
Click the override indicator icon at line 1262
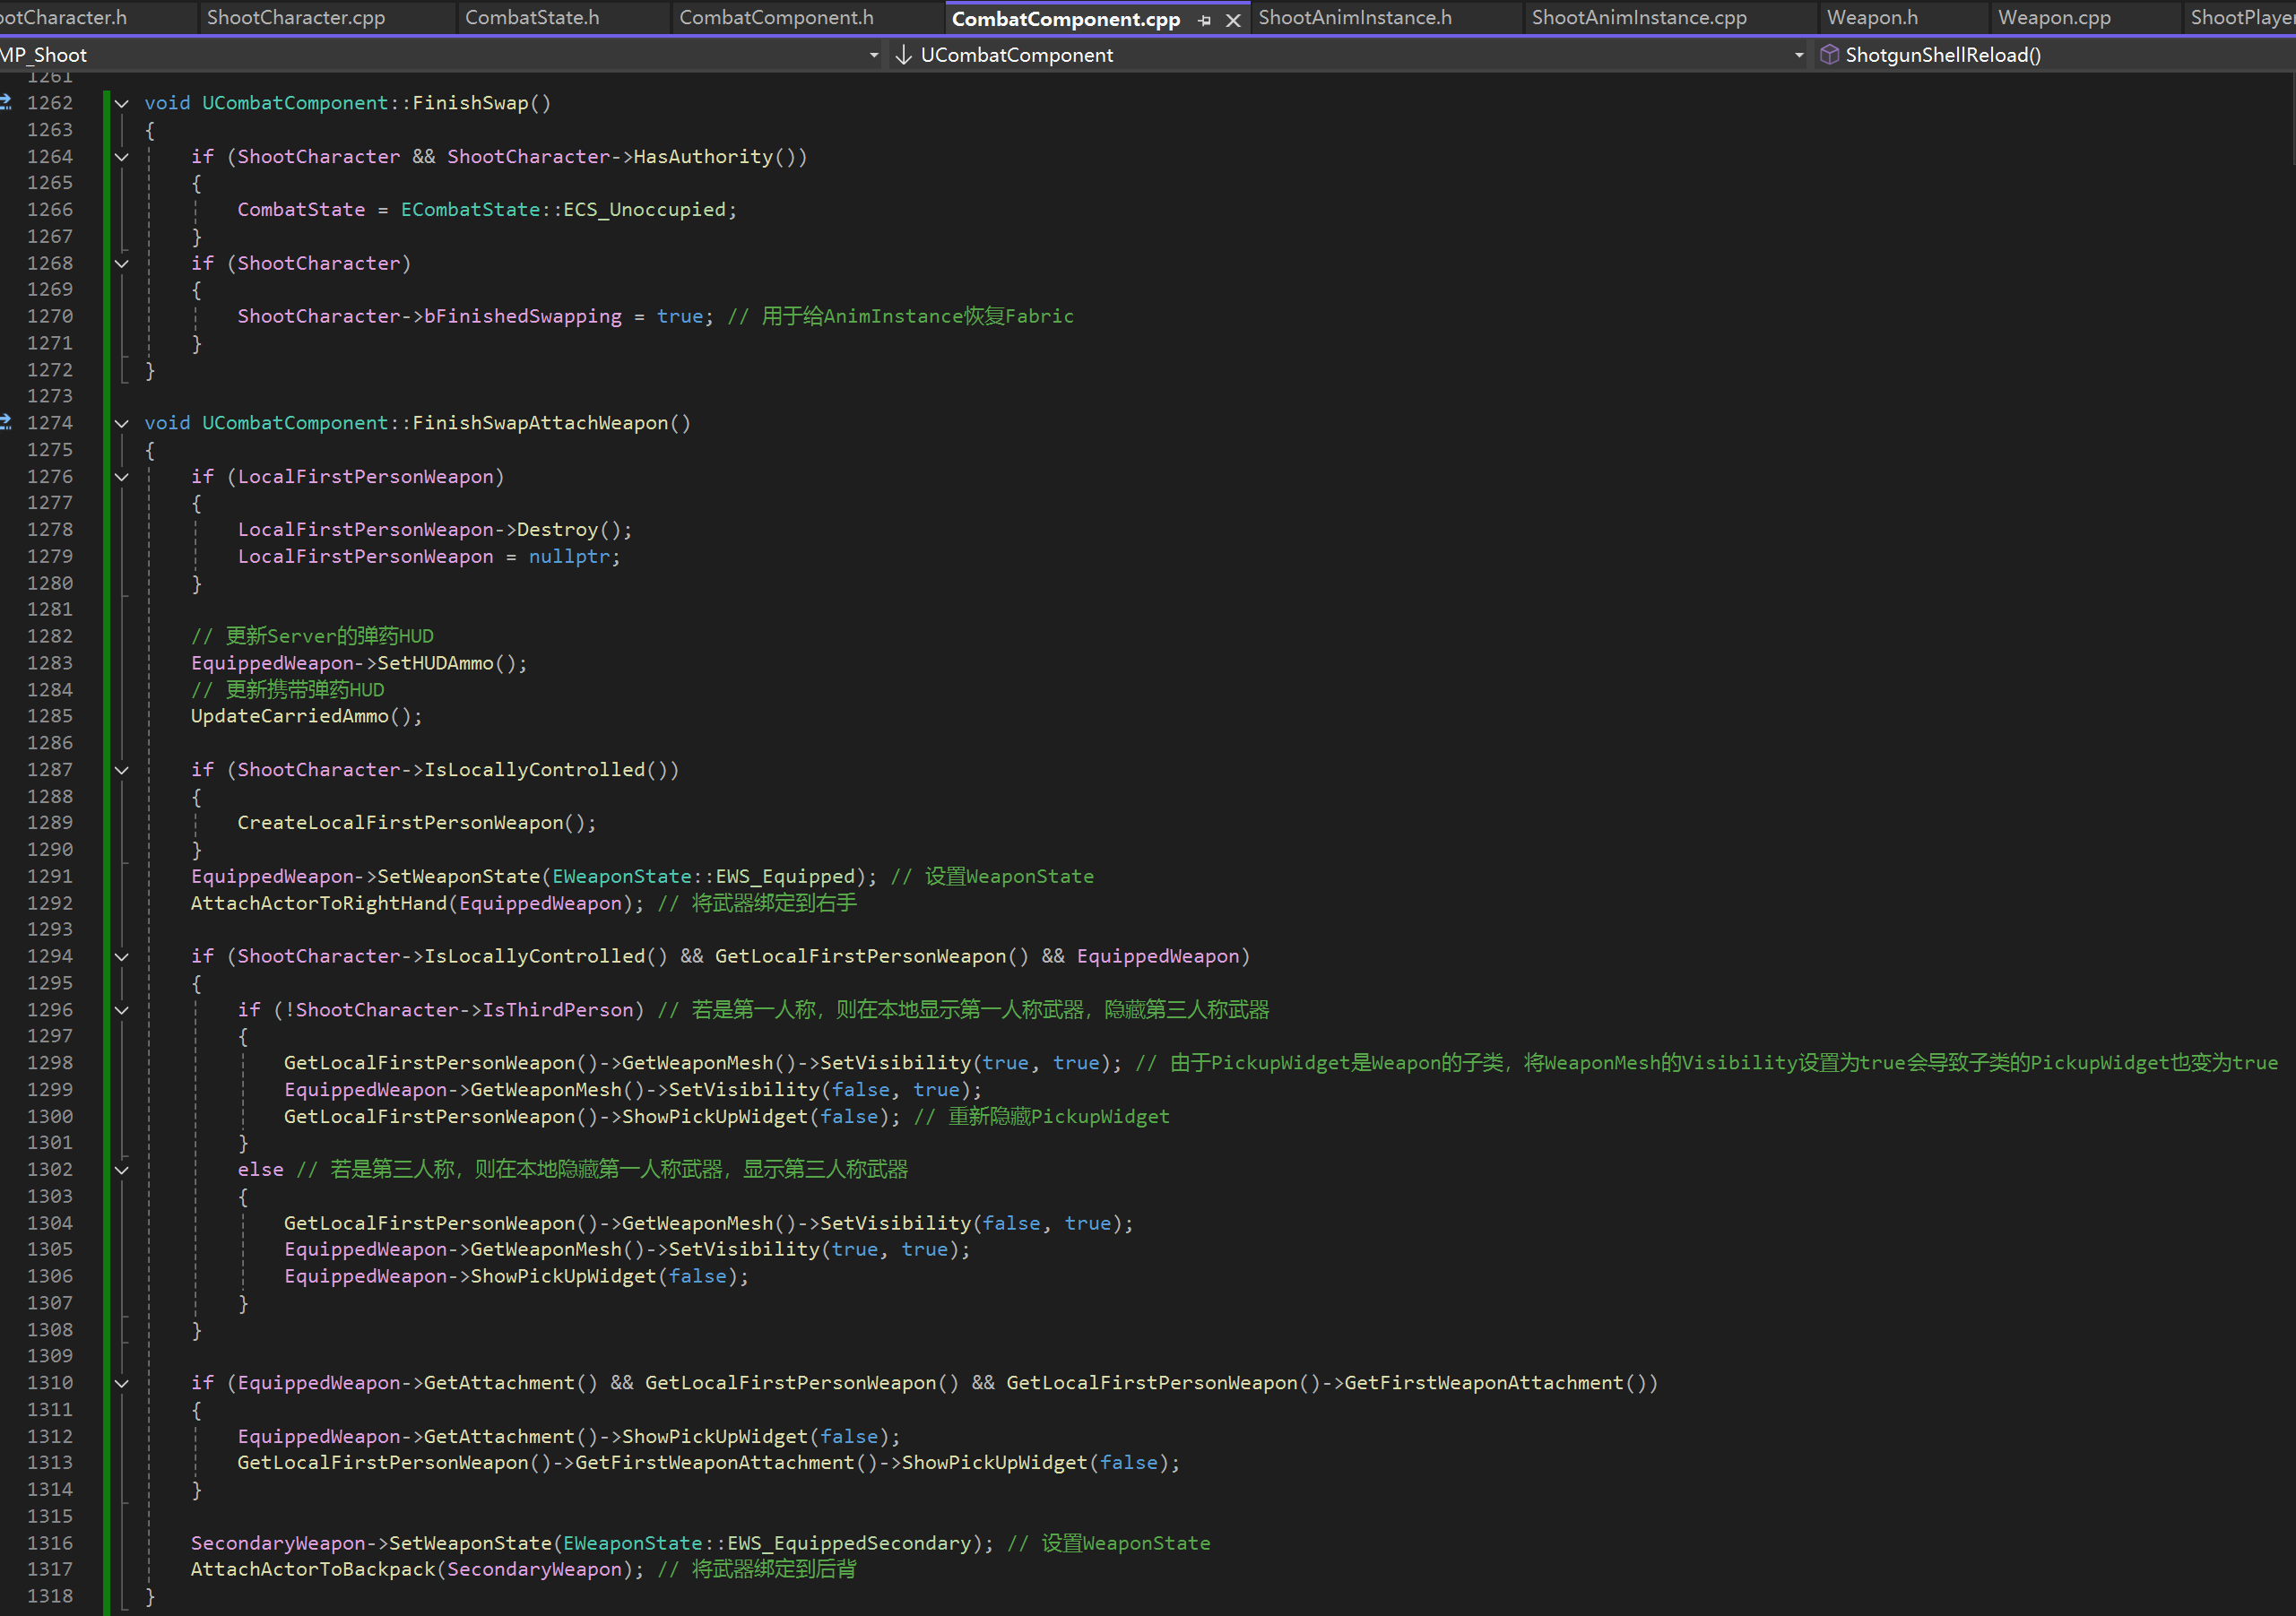[x=6, y=102]
